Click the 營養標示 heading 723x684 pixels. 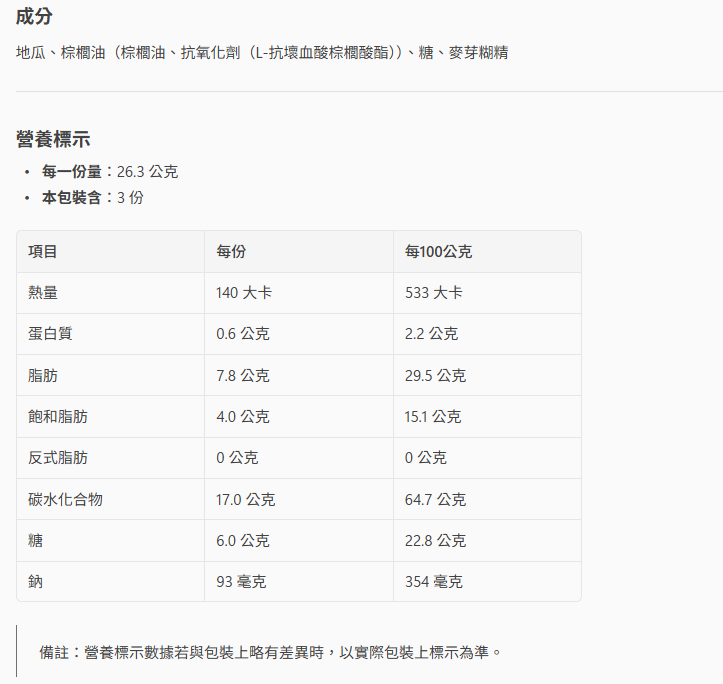[53, 139]
